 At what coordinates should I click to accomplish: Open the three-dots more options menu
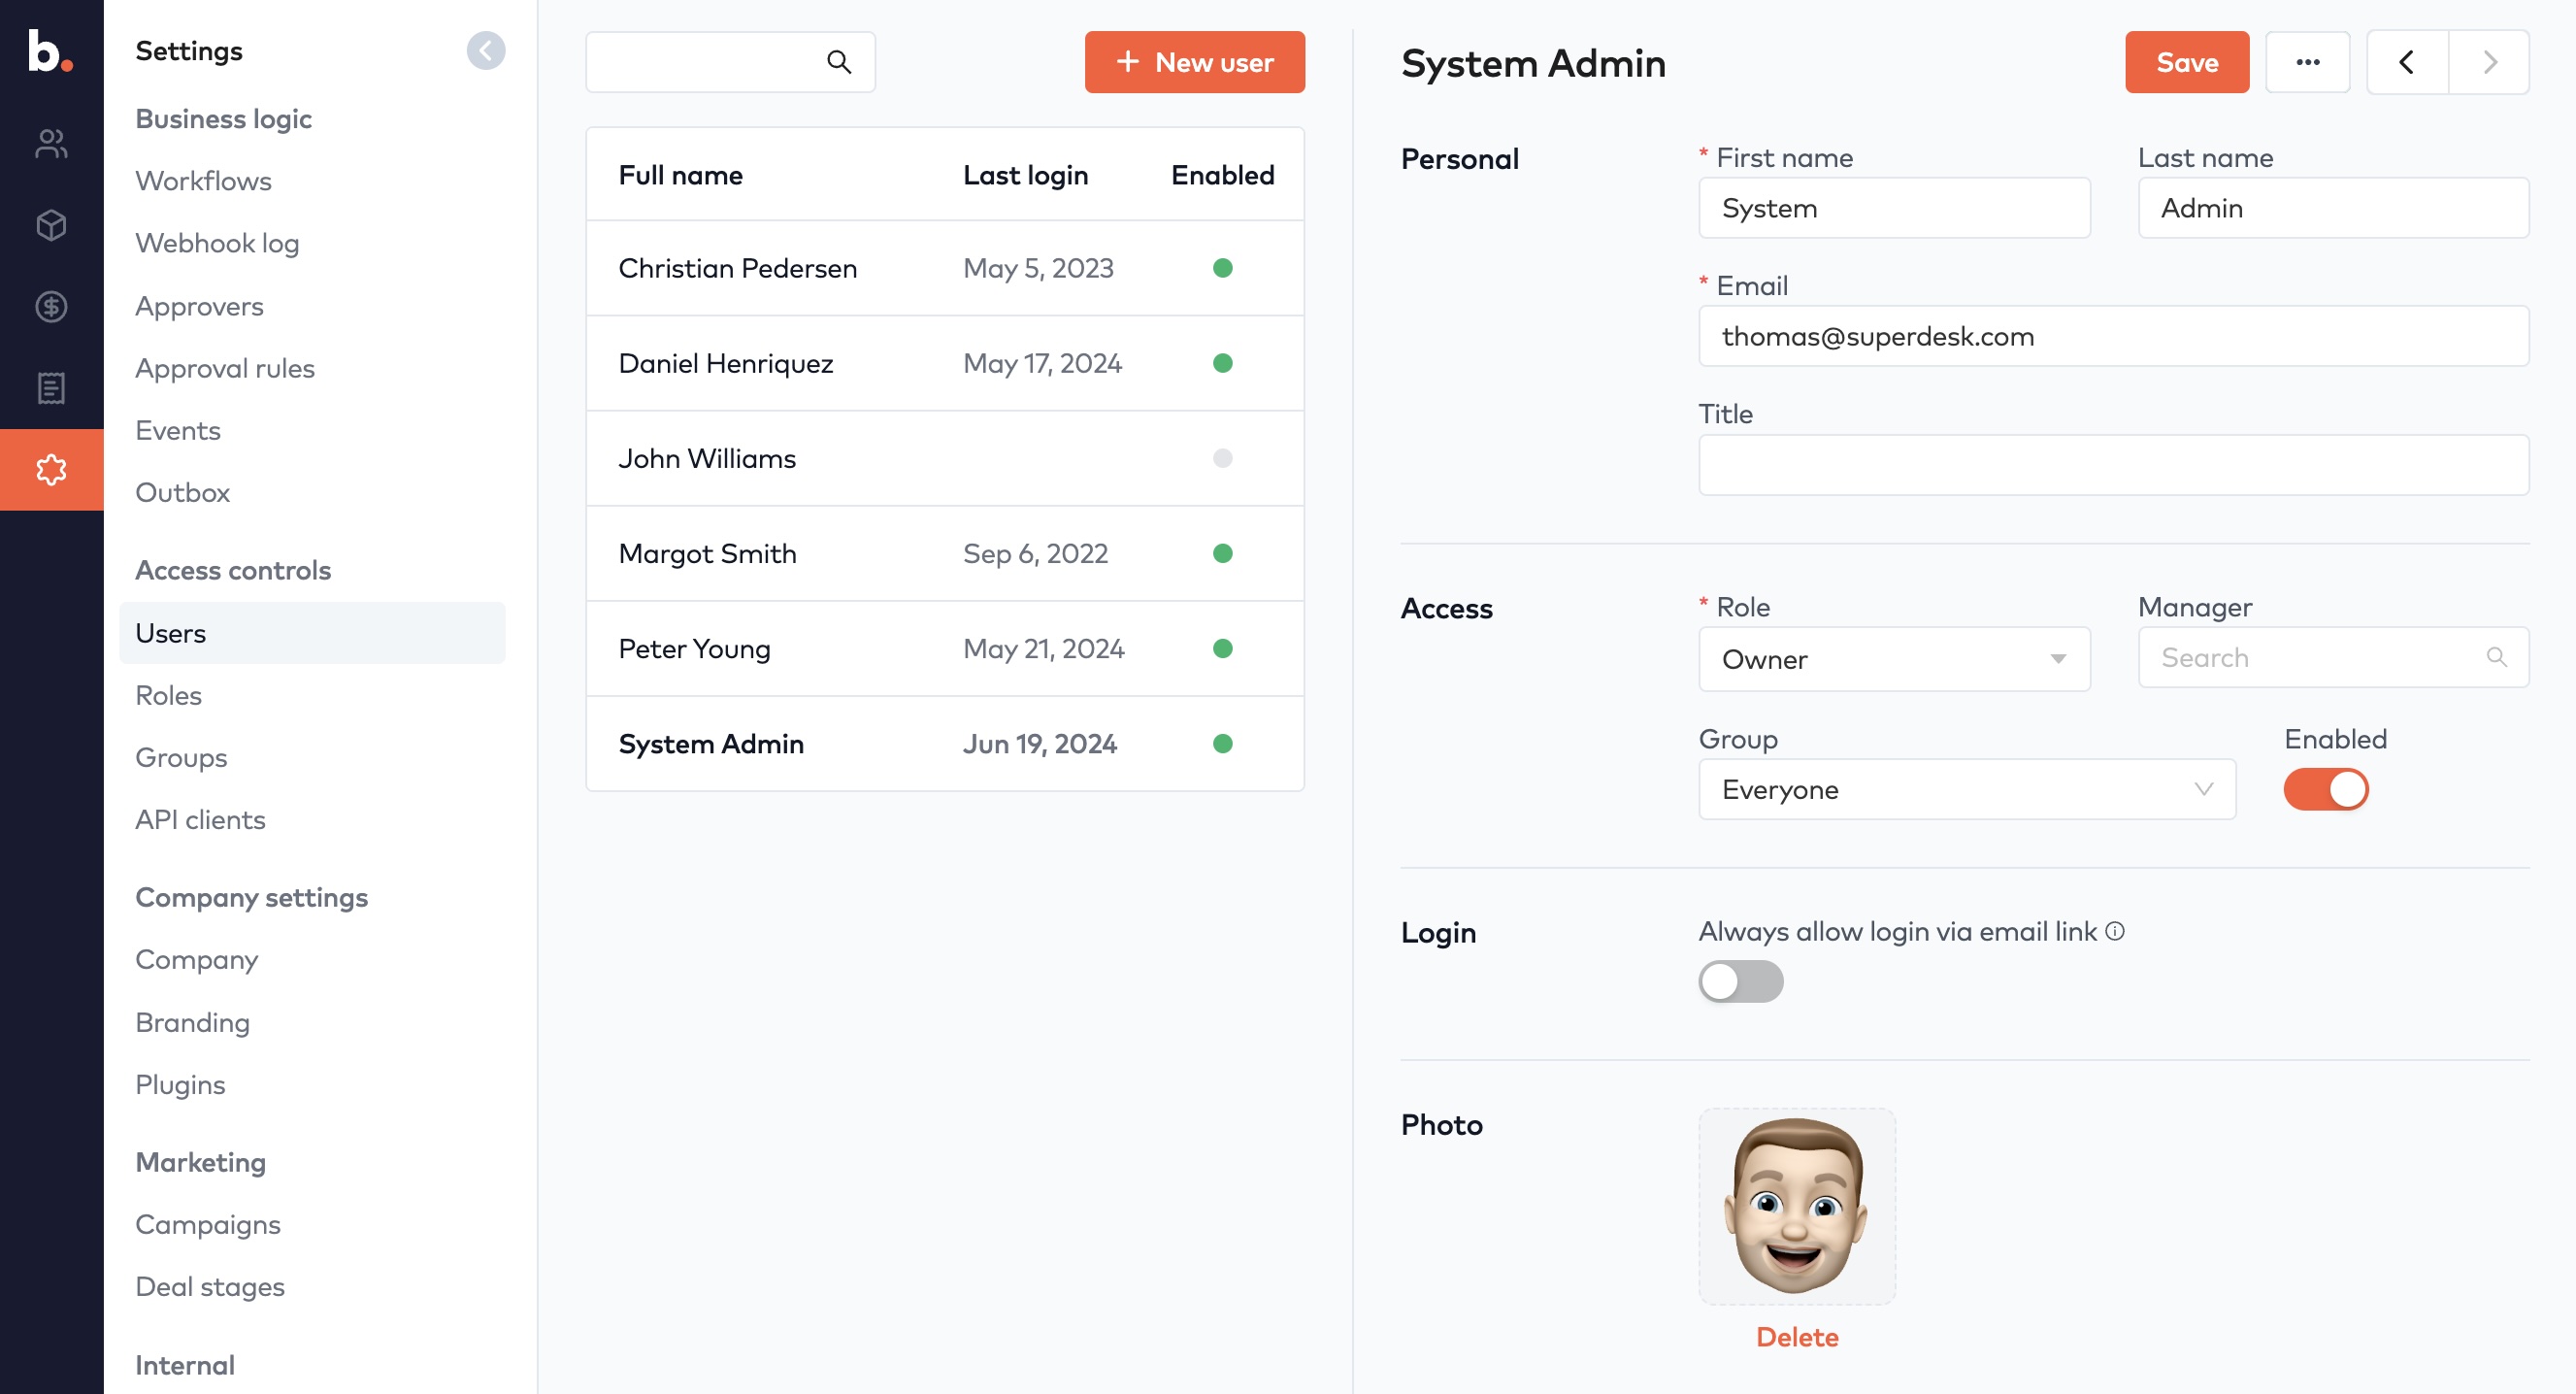pos(2307,62)
